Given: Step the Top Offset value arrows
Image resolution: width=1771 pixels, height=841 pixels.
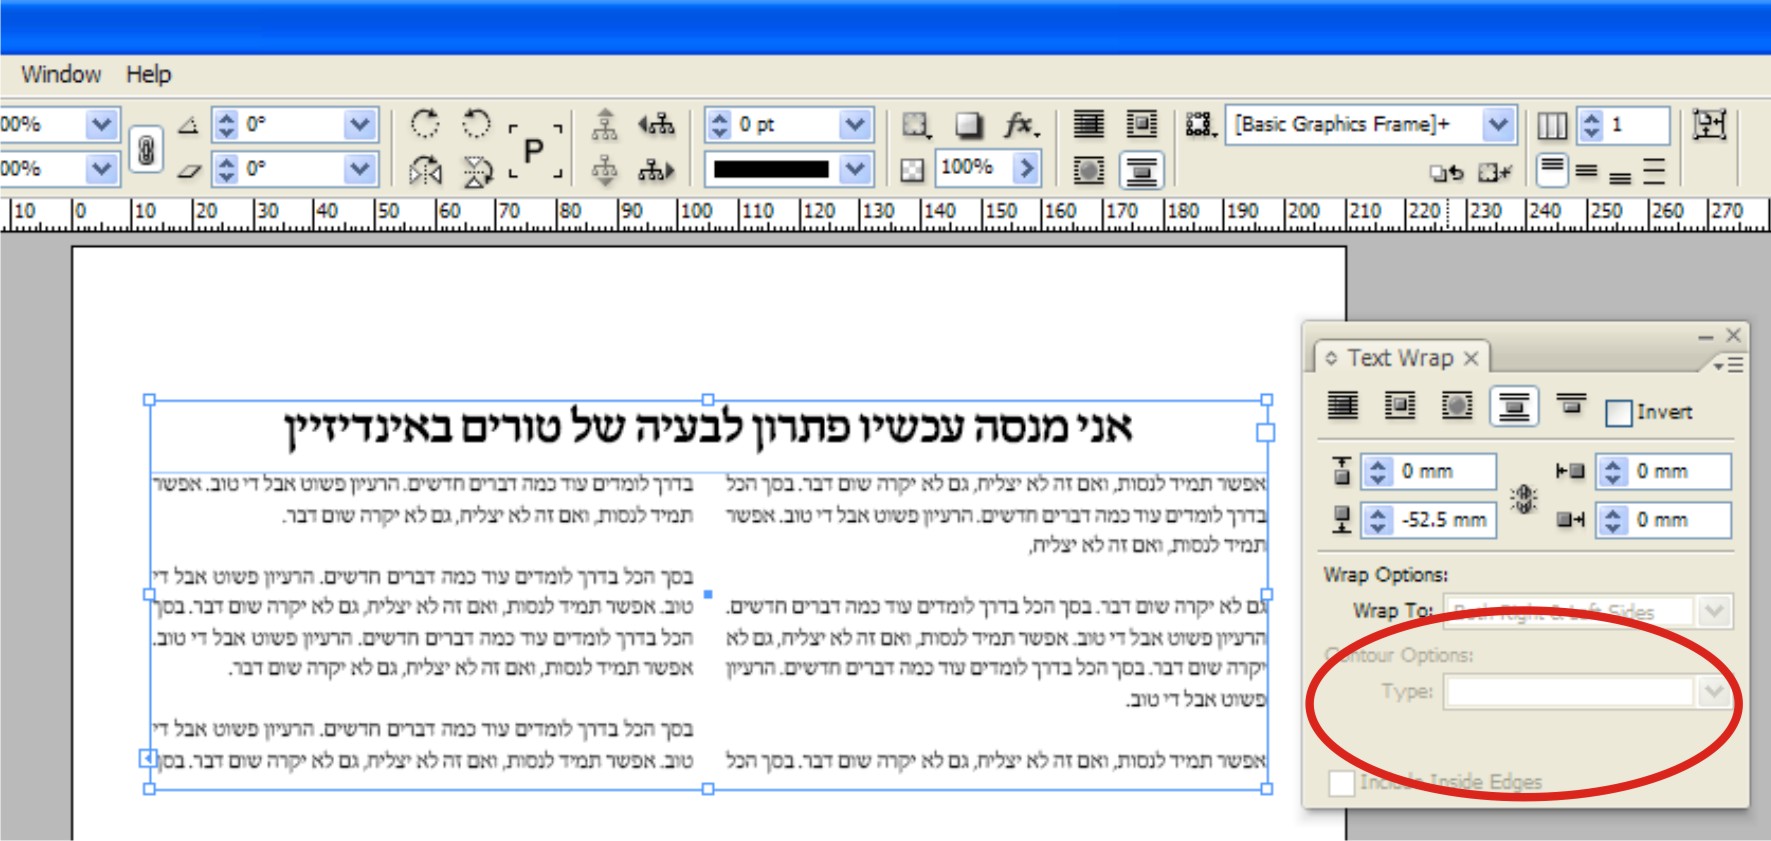Looking at the screenshot, I should [x=1378, y=471].
